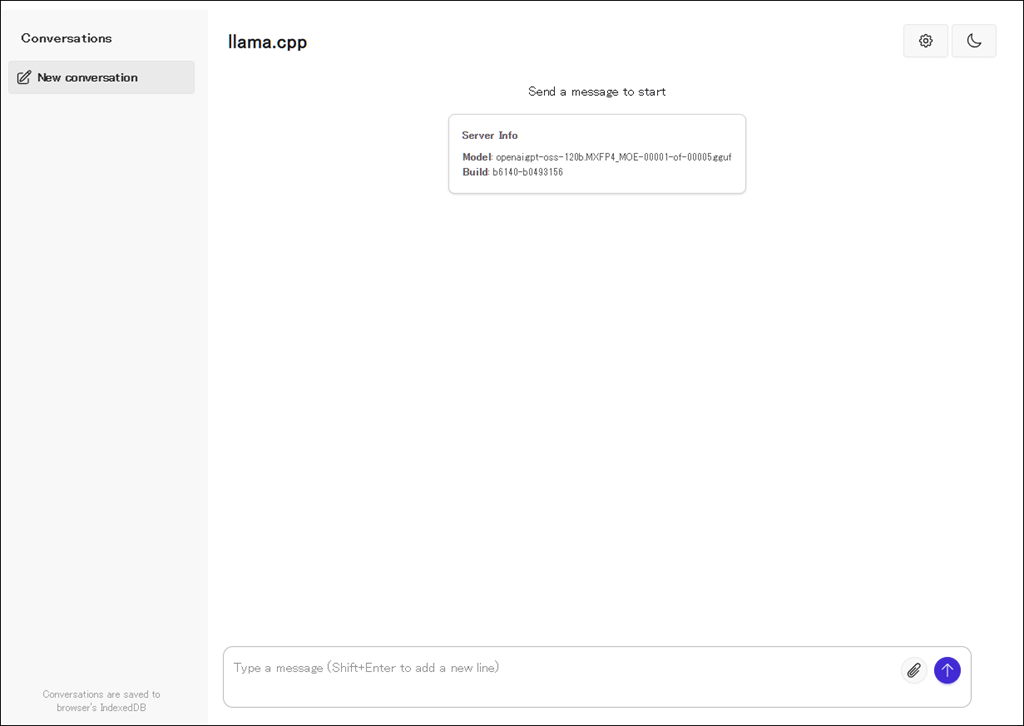This screenshot has height=726, width=1024.
Task: Click the build number b6140-b0493156
Action: pyautogui.click(x=527, y=172)
